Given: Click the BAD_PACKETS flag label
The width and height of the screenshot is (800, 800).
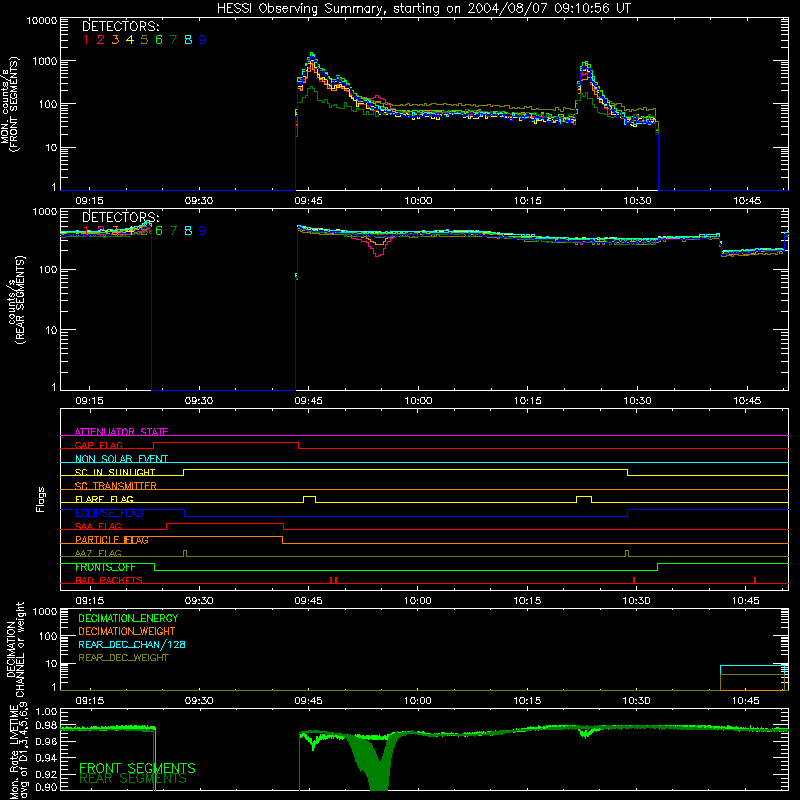Looking at the screenshot, I should pos(109,580).
